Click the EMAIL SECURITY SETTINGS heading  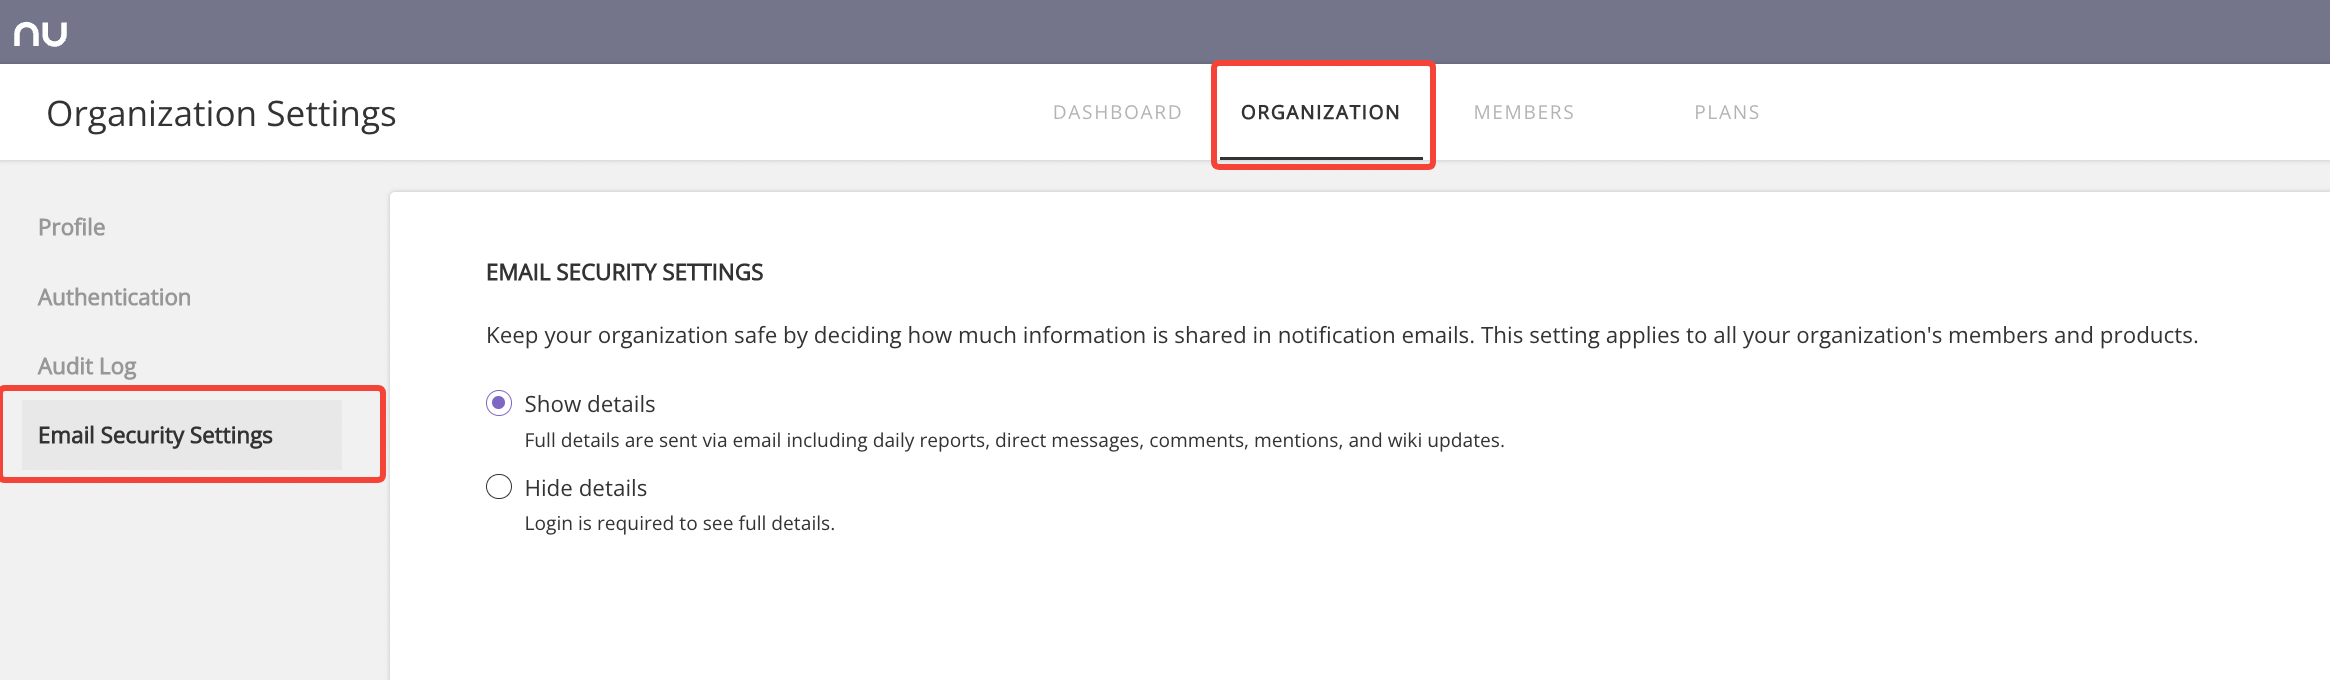(624, 272)
